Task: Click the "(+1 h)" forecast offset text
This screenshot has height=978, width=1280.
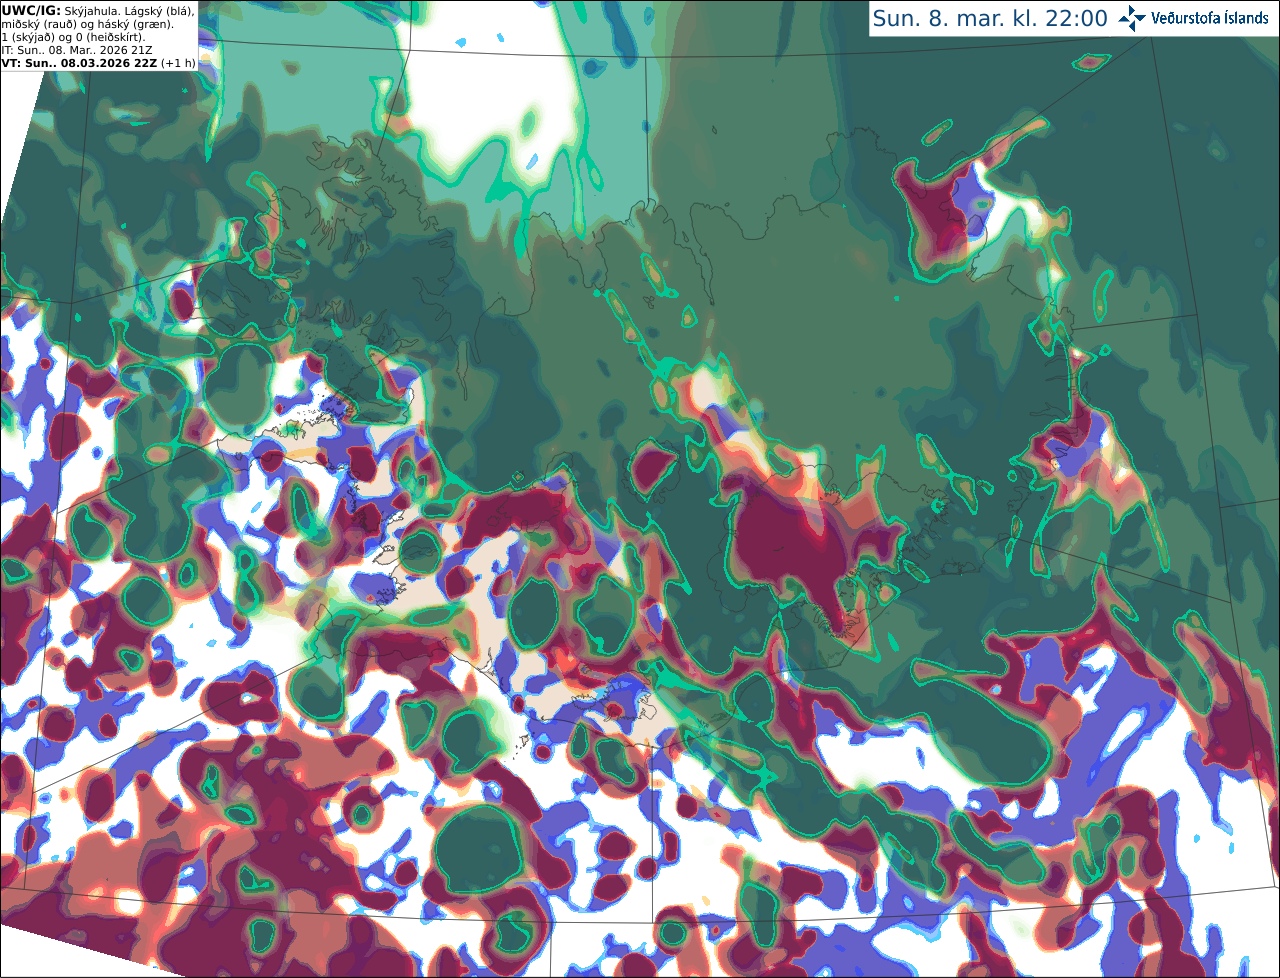Action: click(177, 63)
